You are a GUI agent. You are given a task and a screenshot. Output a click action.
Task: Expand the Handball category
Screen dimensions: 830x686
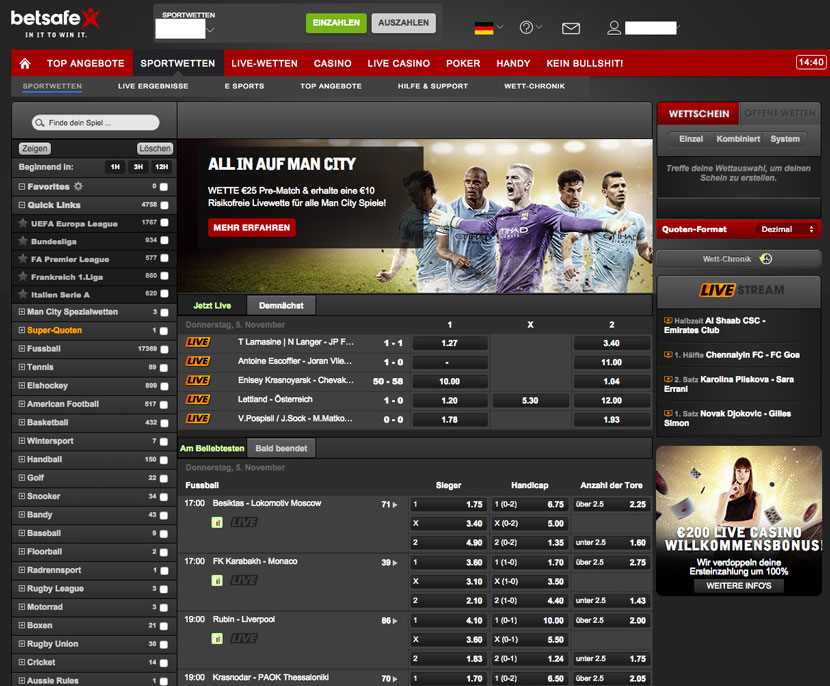coord(22,459)
